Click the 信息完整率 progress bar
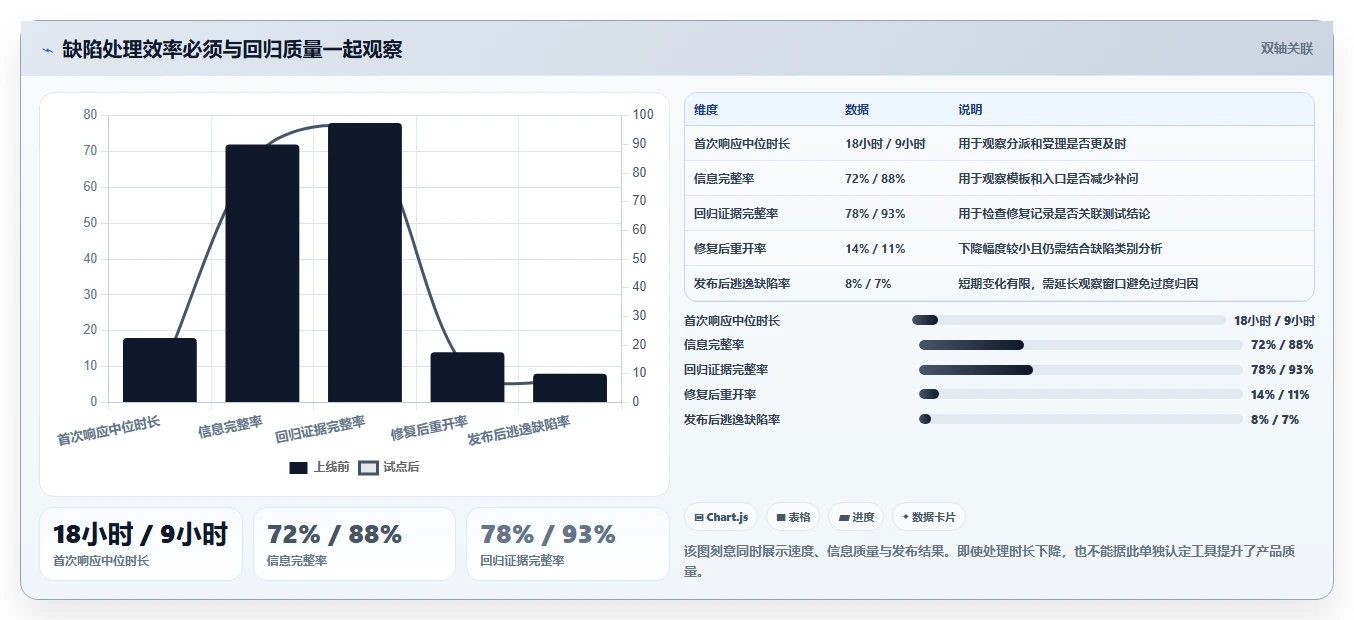The height and width of the screenshot is (620, 1354). coord(1080,345)
